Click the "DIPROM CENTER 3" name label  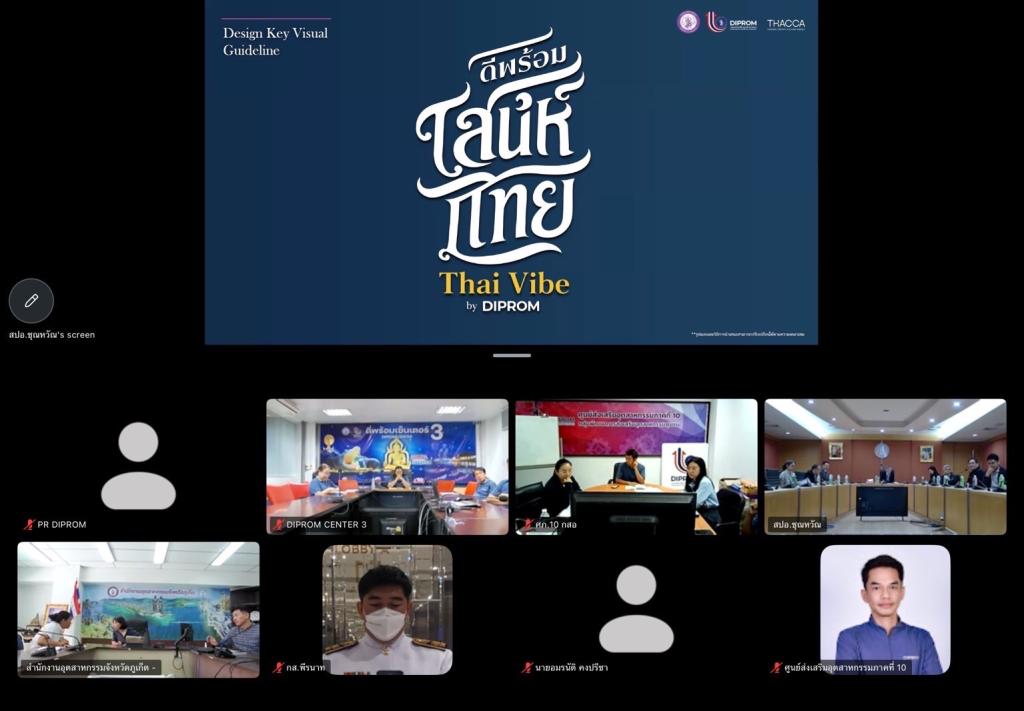(x=327, y=524)
